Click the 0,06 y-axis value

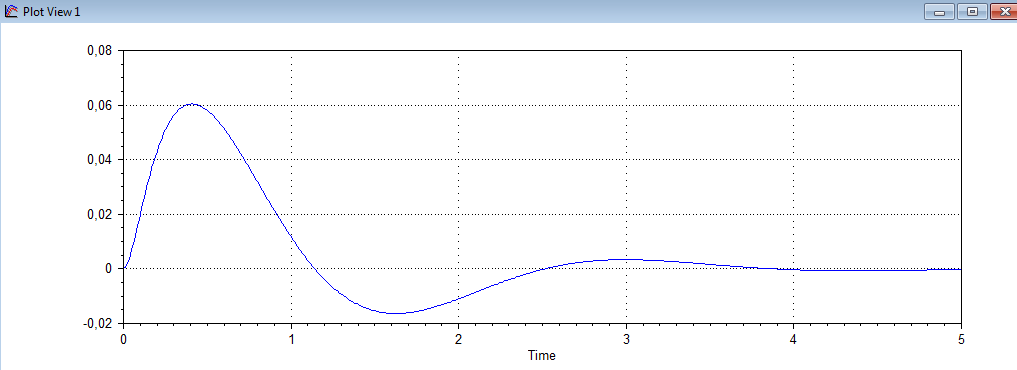pyautogui.click(x=99, y=105)
